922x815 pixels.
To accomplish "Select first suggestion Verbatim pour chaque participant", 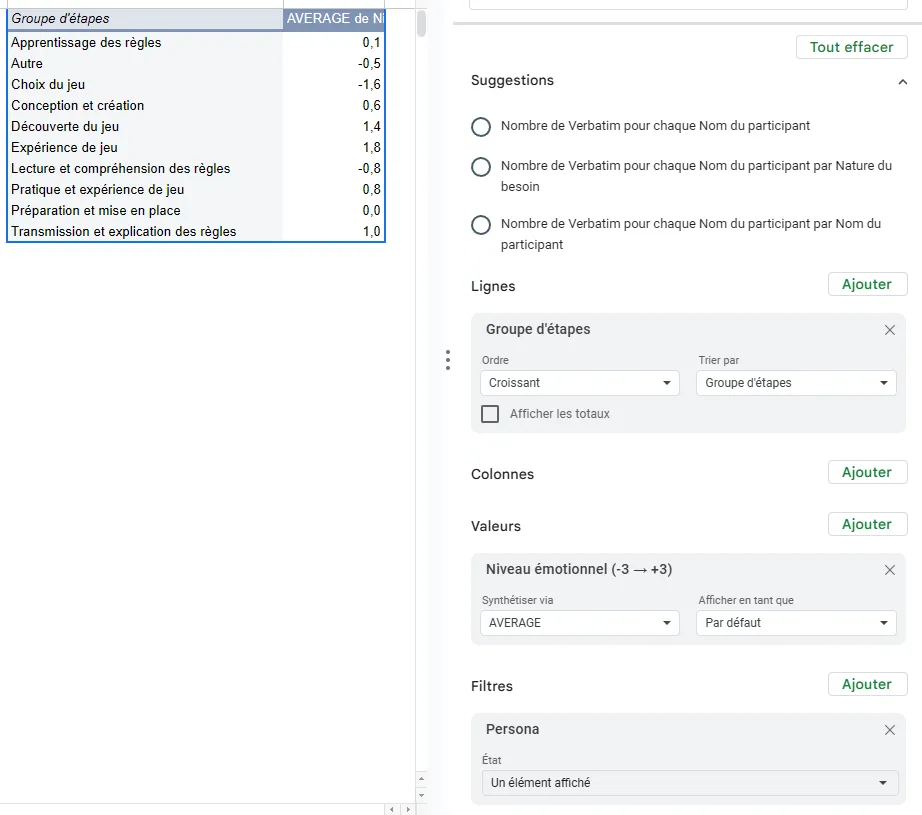I will (481, 127).
